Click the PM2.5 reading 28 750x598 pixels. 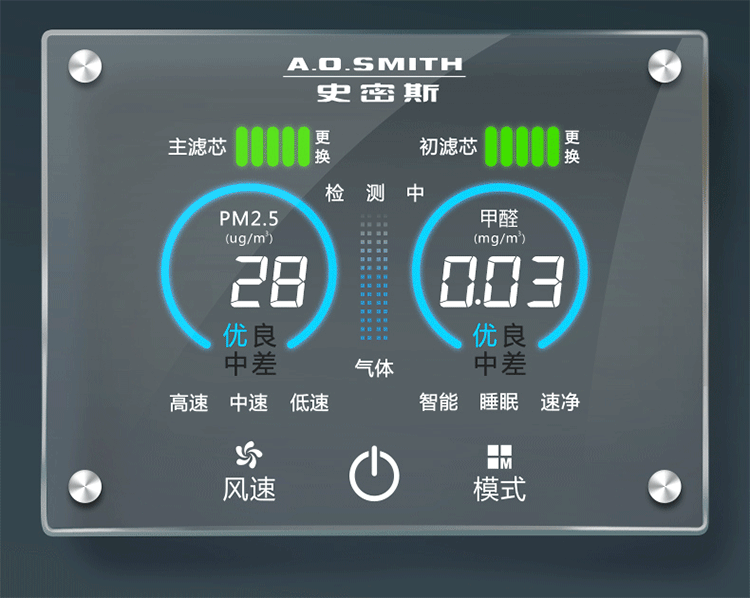[x=269, y=281]
